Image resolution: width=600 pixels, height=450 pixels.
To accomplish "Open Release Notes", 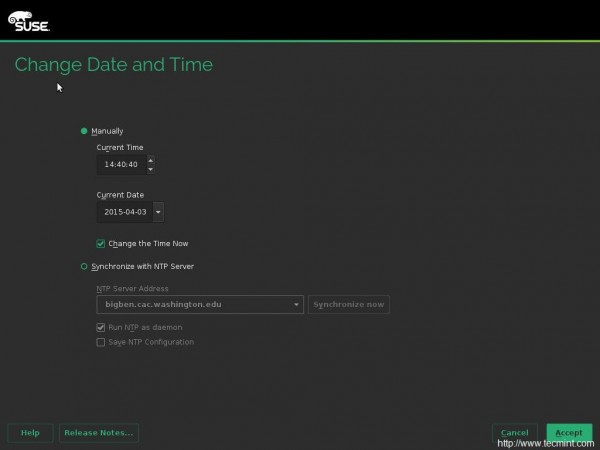I will coord(99,433).
